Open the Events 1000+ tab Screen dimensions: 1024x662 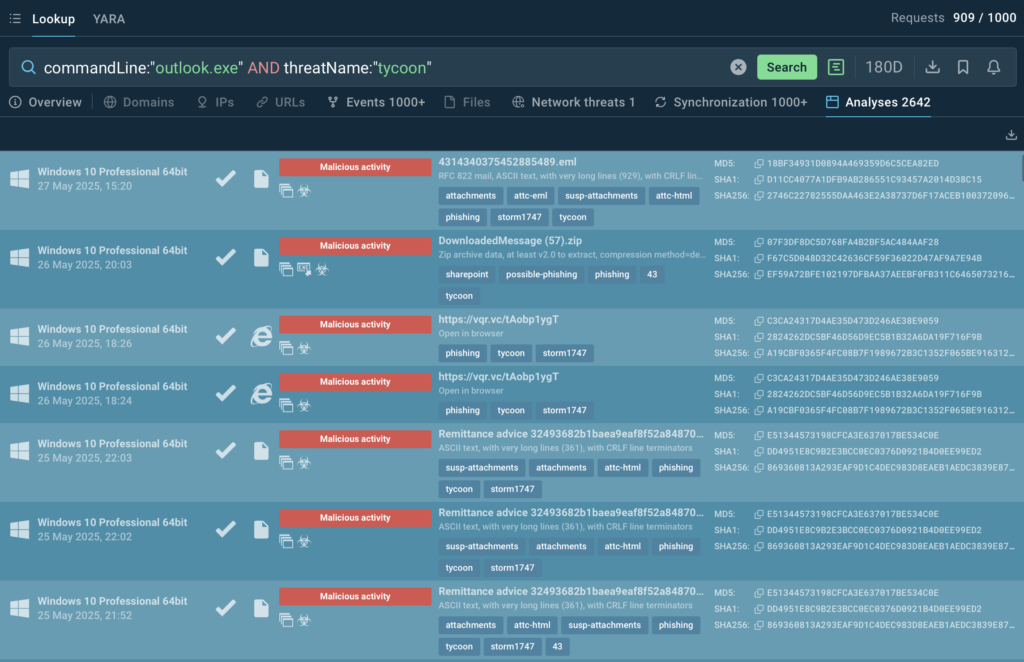[376, 102]
